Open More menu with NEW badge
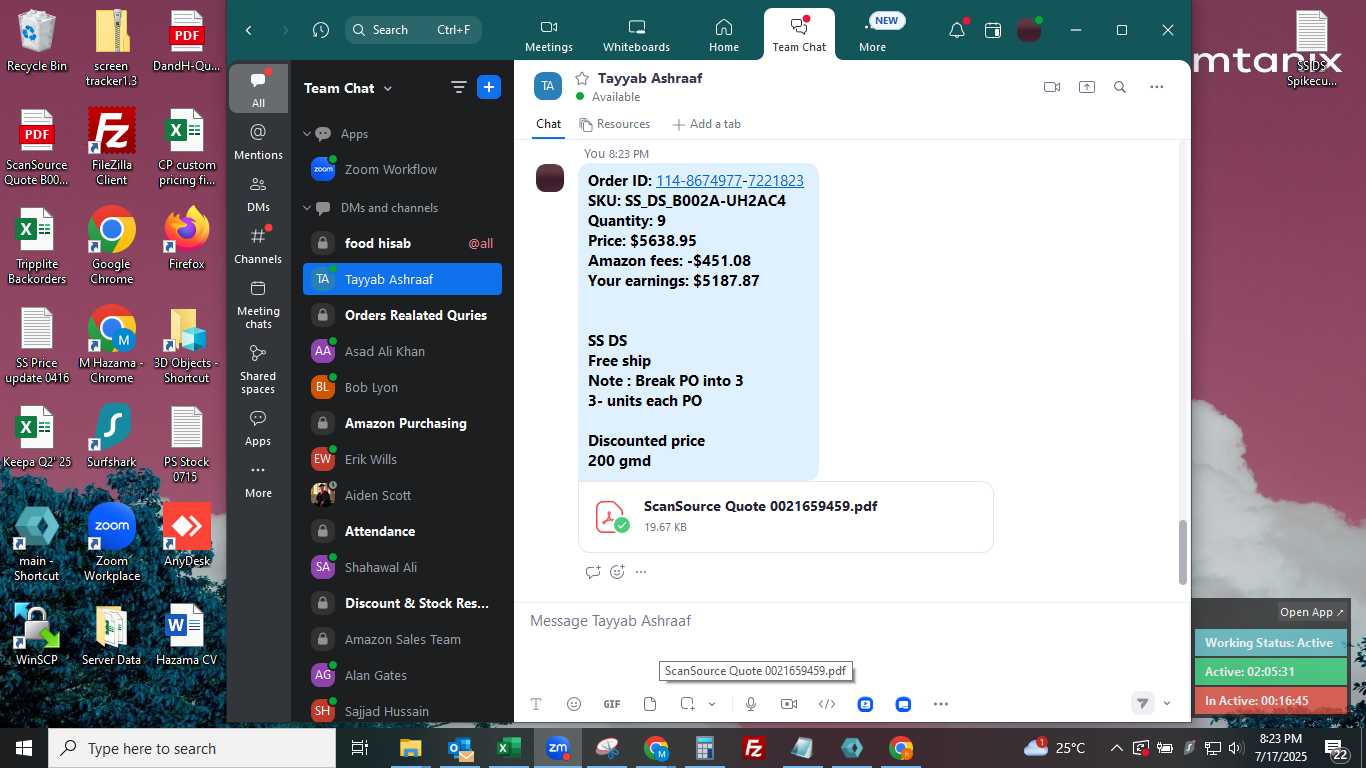This screenshot has height=768, width=1366. click(872, 35)
